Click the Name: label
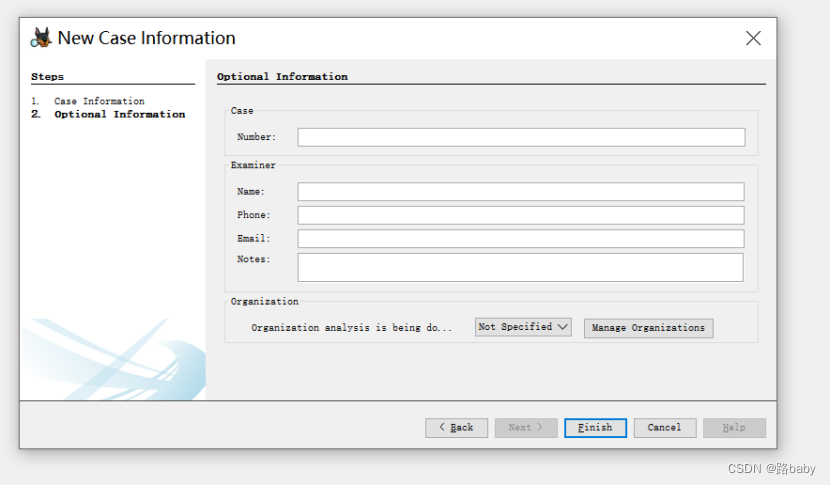 point(251,192)
